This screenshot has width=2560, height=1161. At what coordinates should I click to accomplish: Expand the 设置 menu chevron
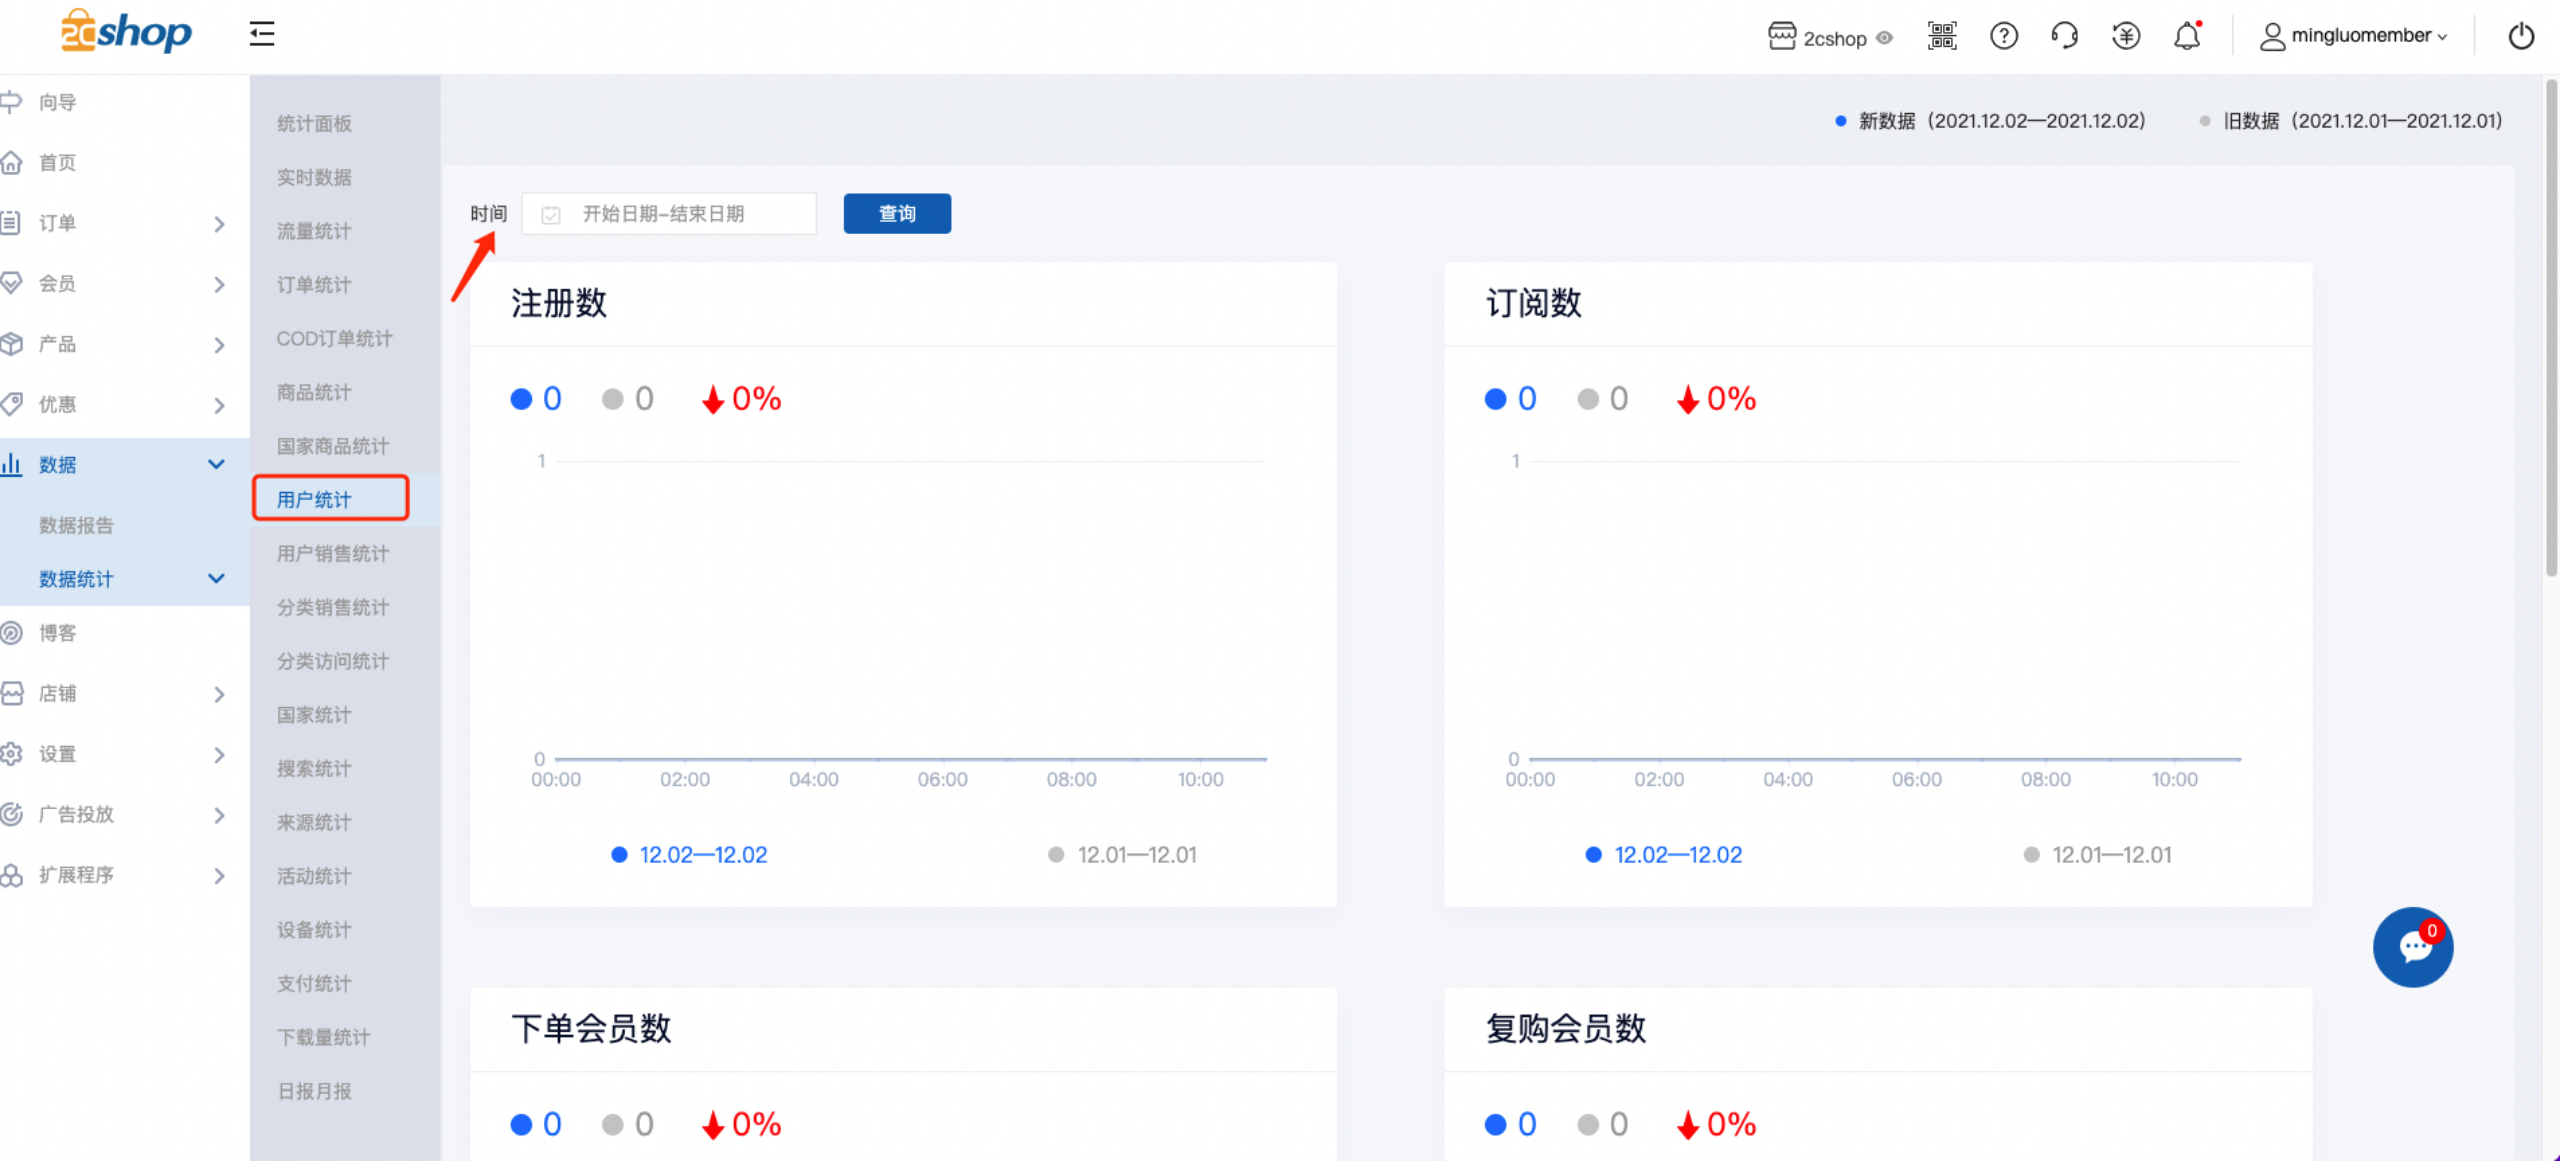[x=219, y=754]
